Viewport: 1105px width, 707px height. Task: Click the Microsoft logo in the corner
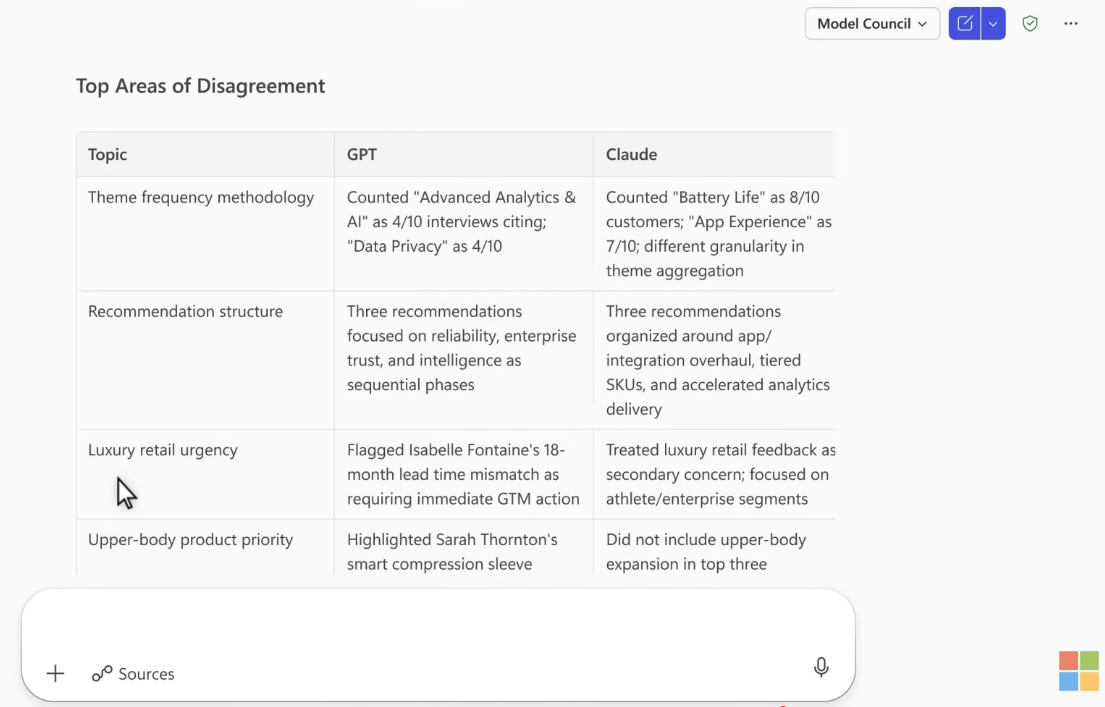[x=1079, y=671]
